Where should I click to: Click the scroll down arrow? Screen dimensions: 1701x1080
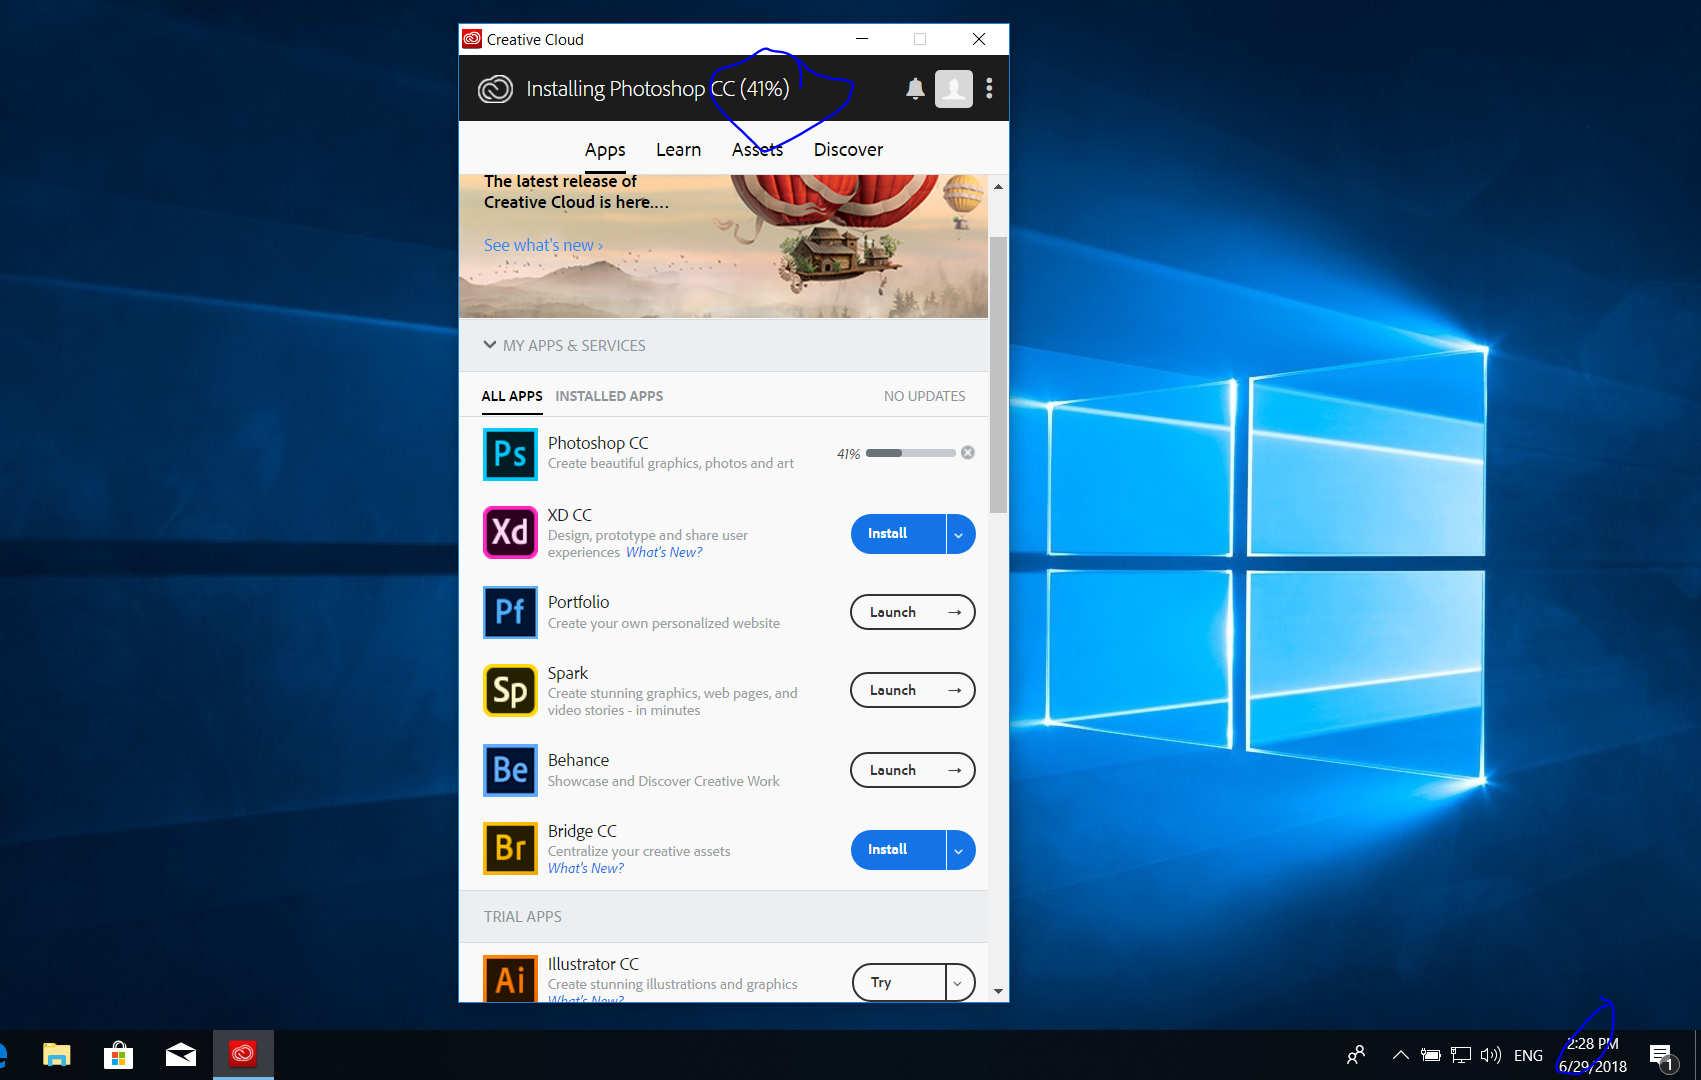(998, 991)
